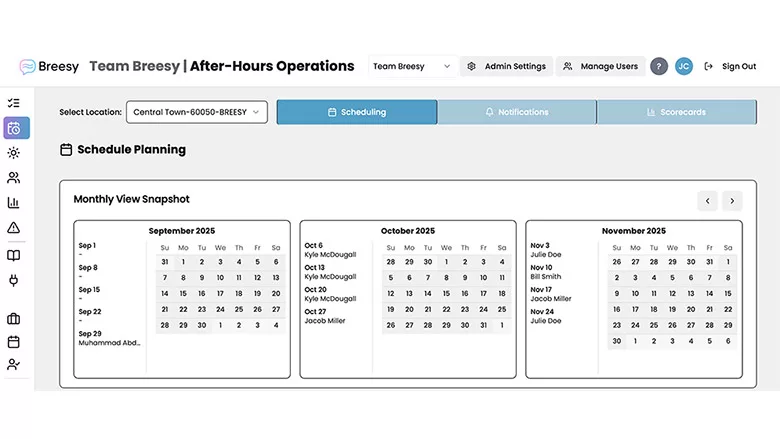Click the Sign Out link
The image size is (780, 439).
(x=739, y=66)
